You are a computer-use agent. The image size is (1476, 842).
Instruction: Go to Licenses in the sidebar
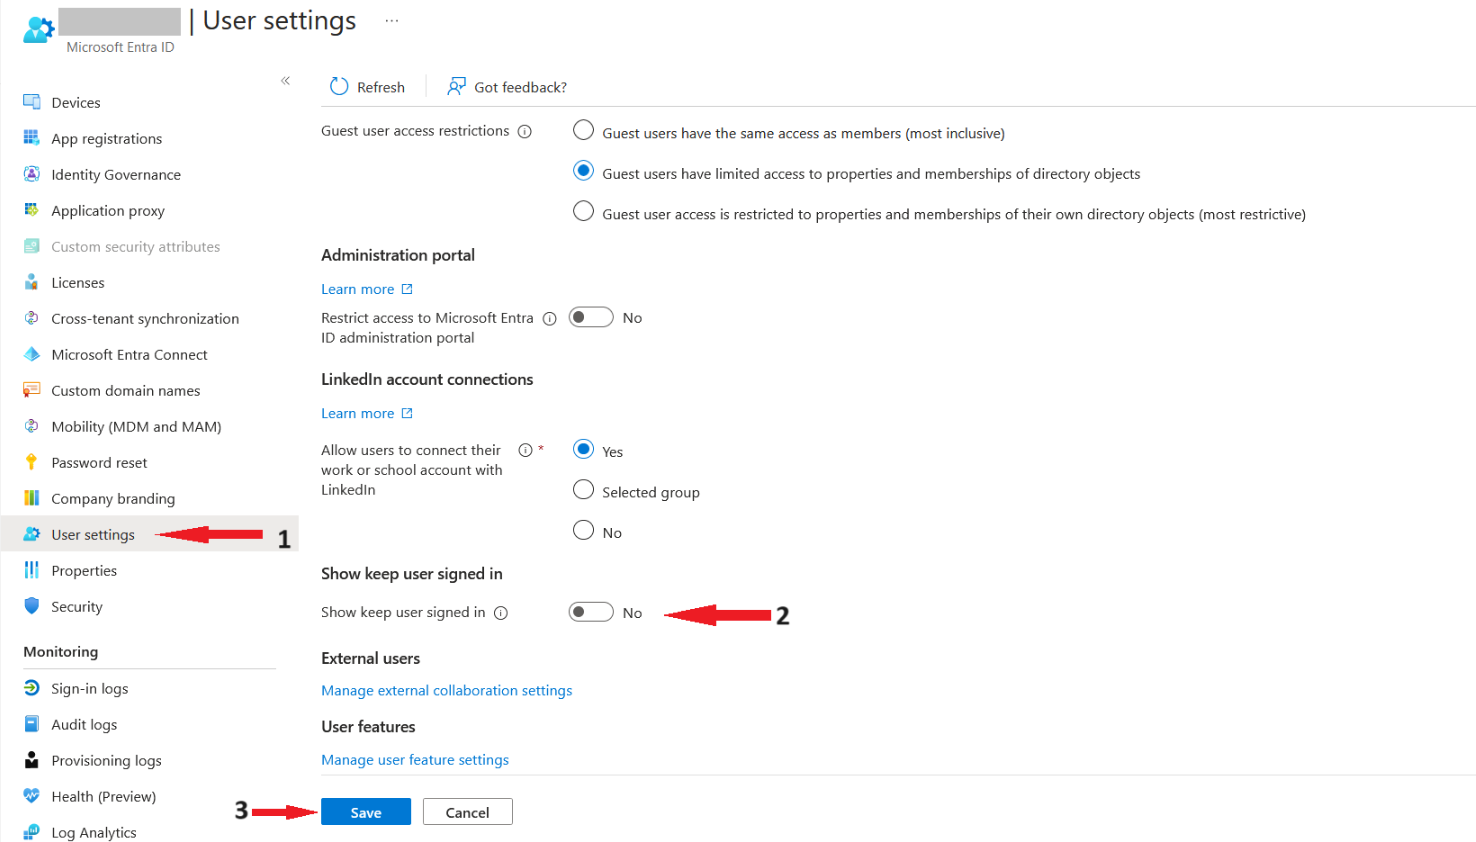(x=78, y=282)
